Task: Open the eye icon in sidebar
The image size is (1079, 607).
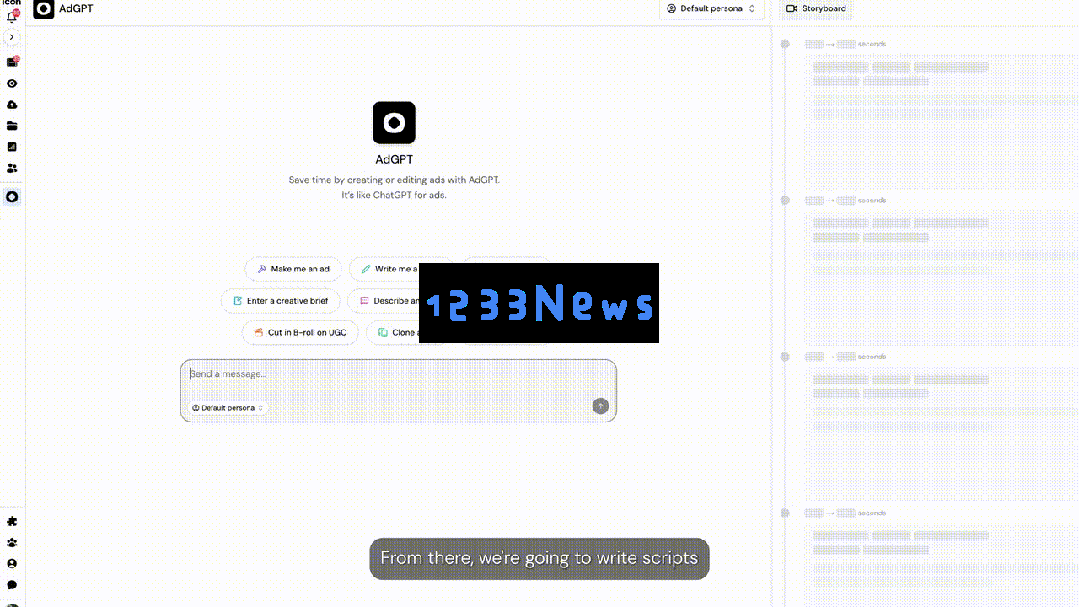Action: (12, 83)
